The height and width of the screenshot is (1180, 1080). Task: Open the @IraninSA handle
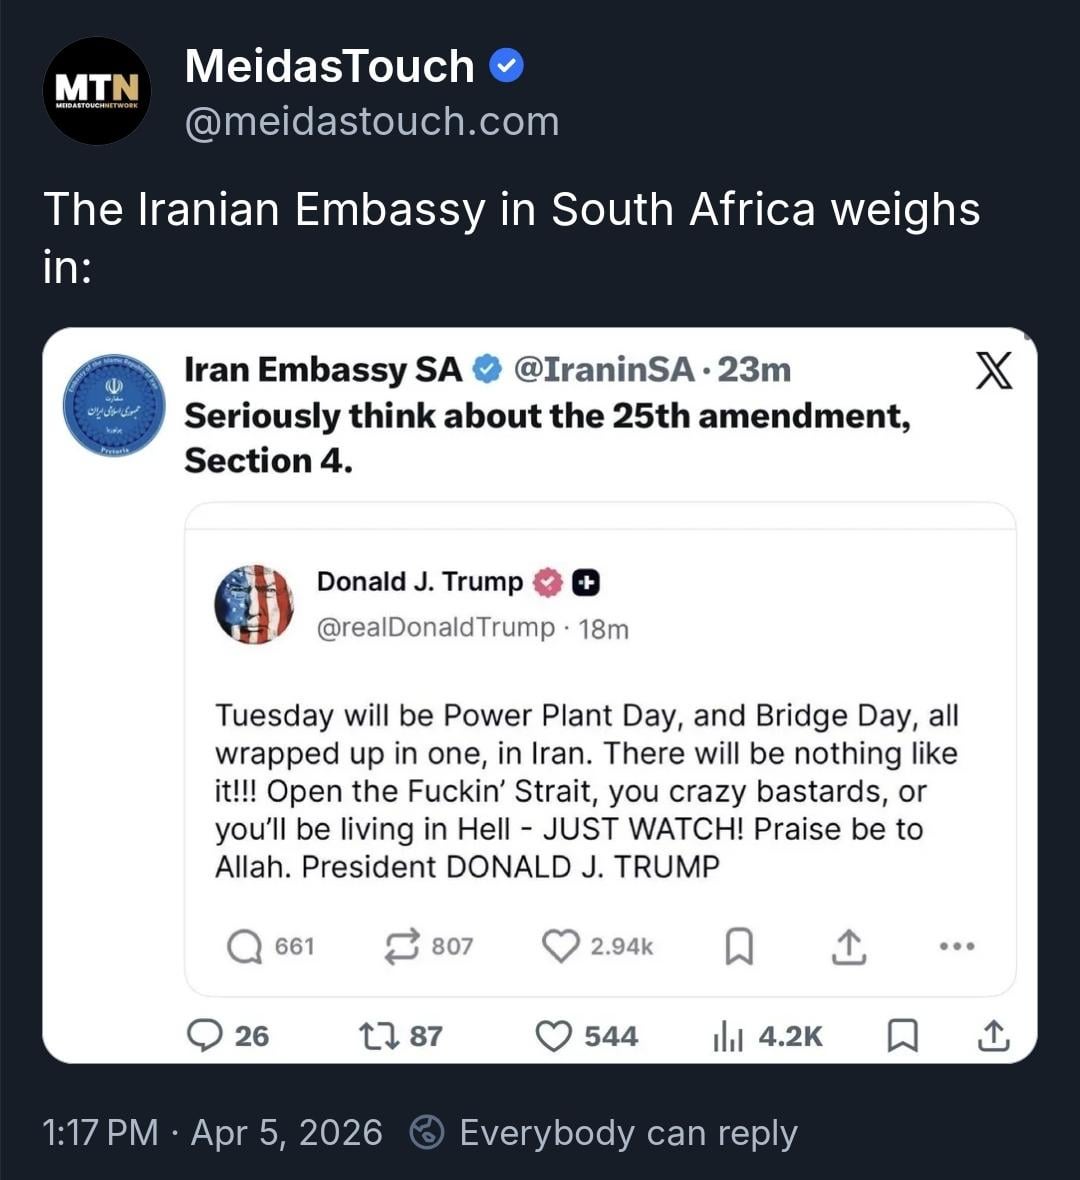coord(603,370)
